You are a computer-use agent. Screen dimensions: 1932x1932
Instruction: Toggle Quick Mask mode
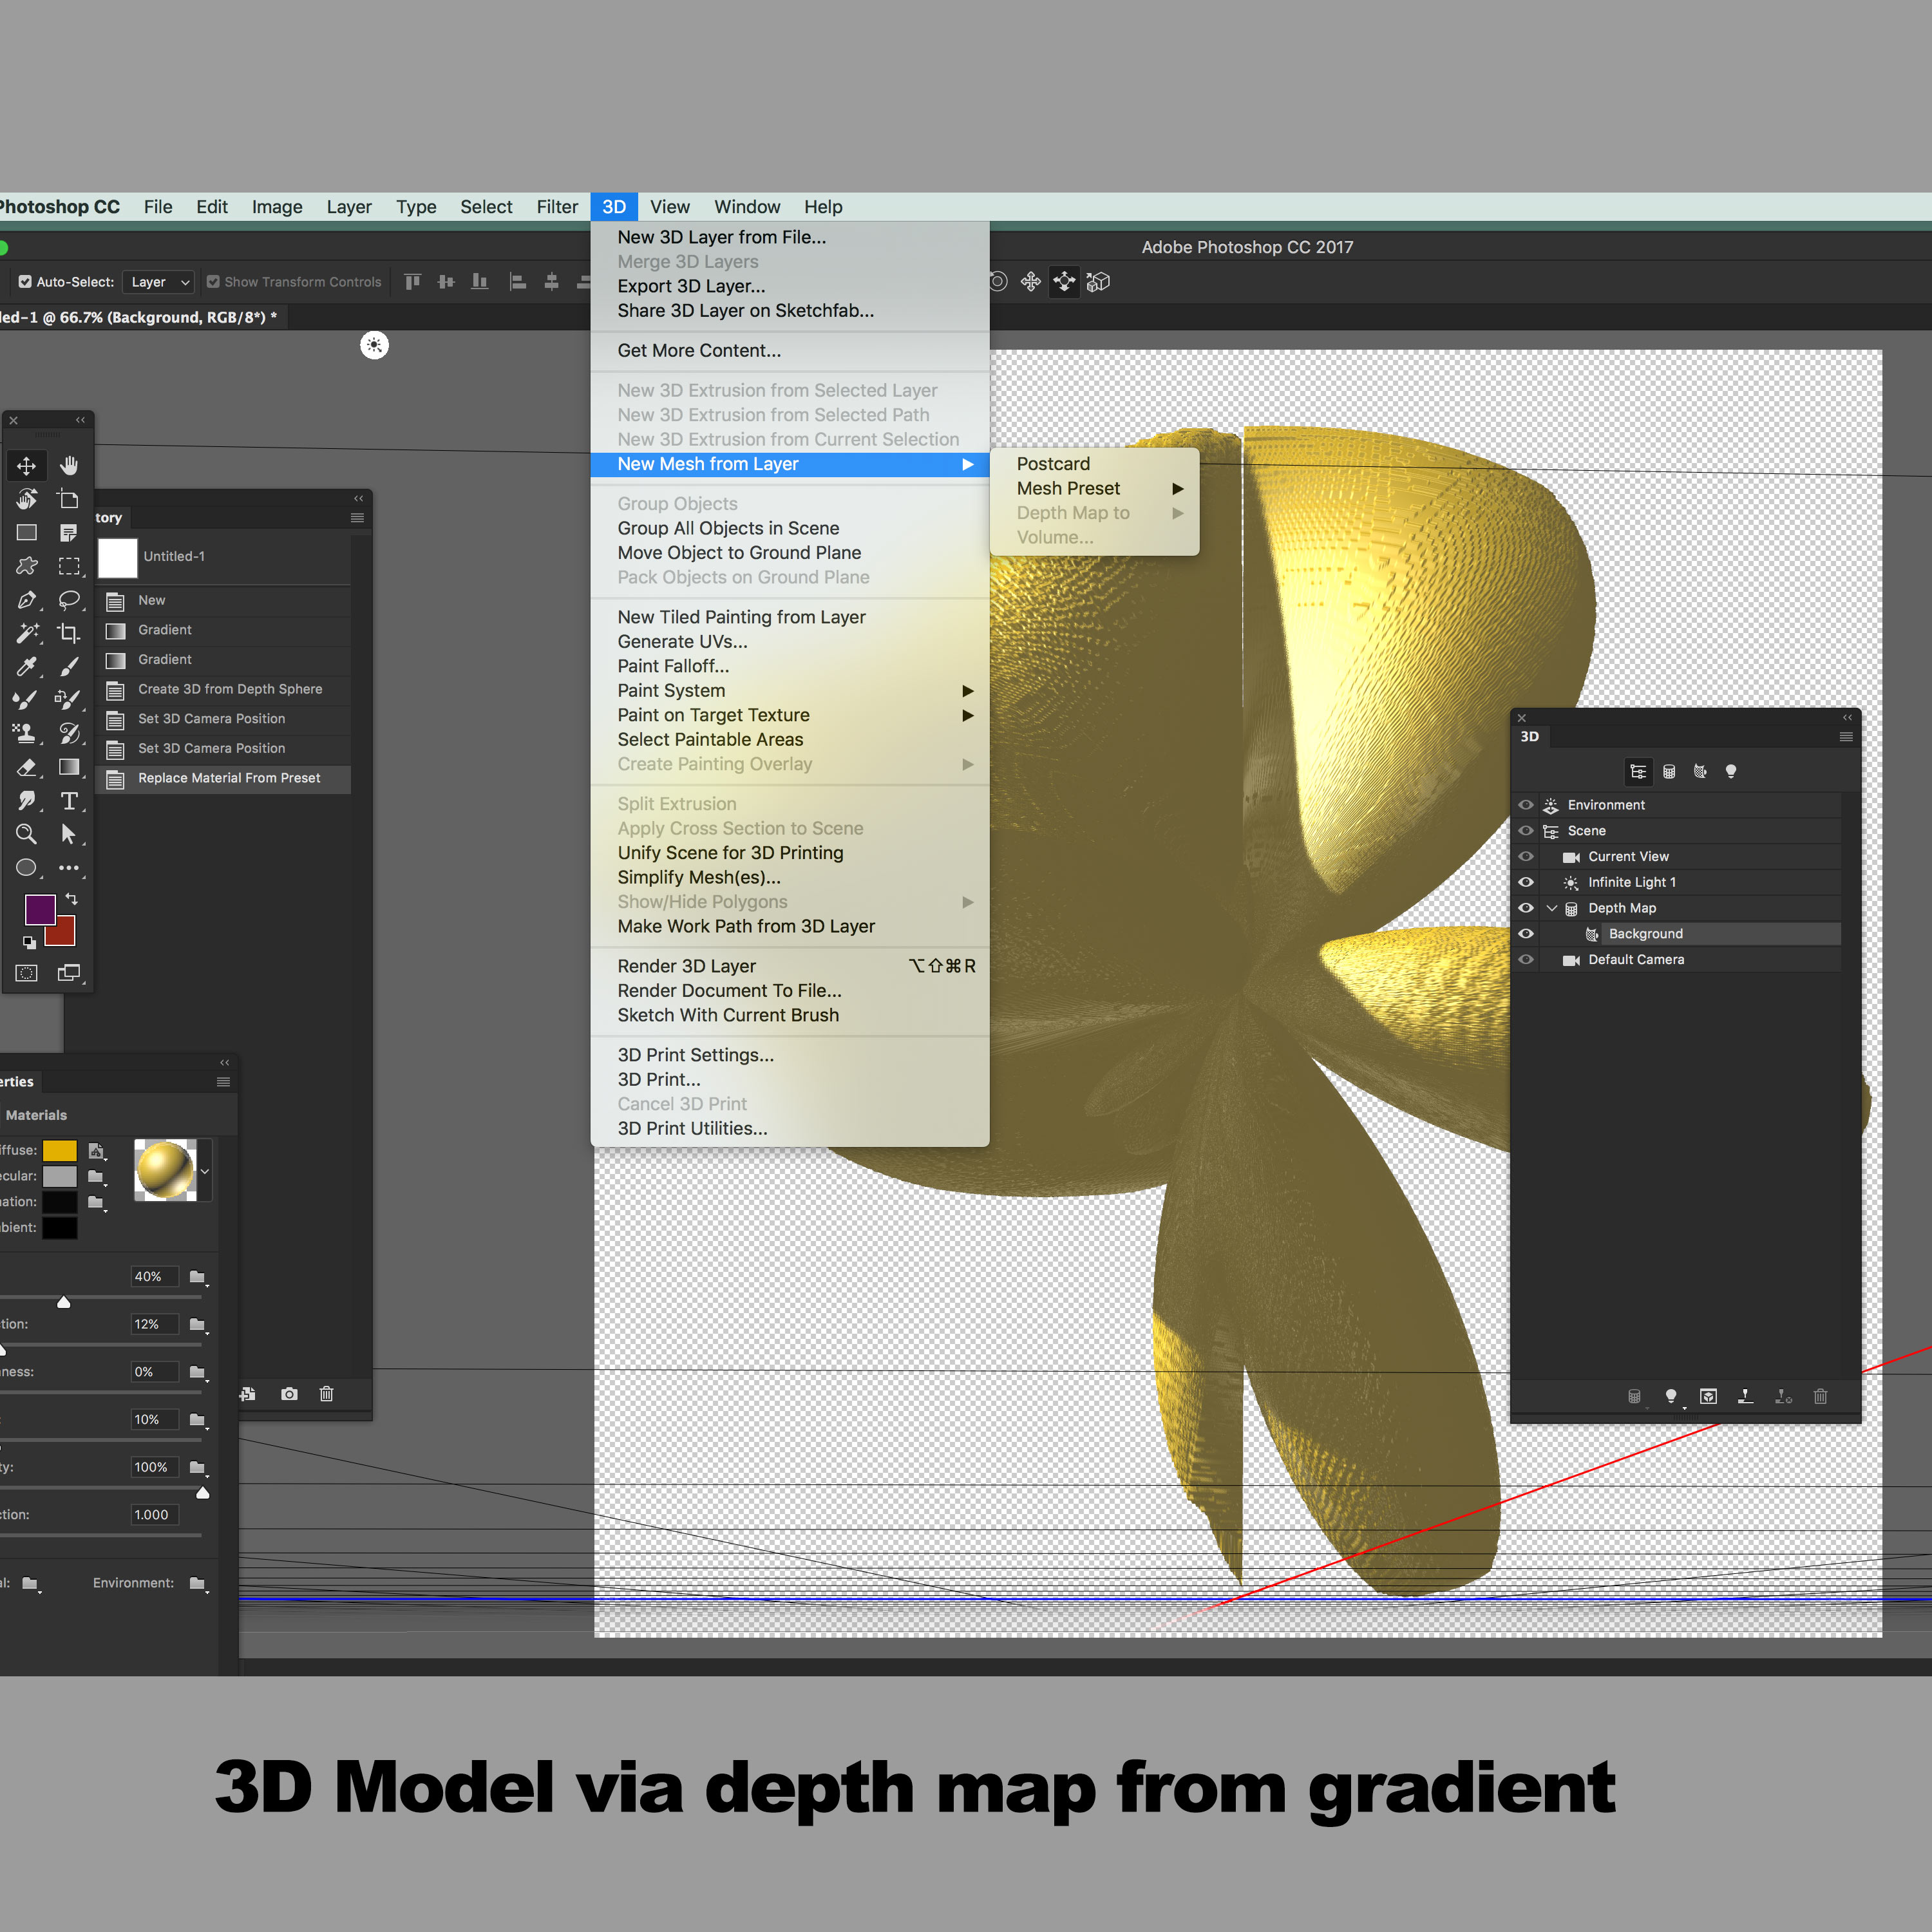(x=27, y=973)
